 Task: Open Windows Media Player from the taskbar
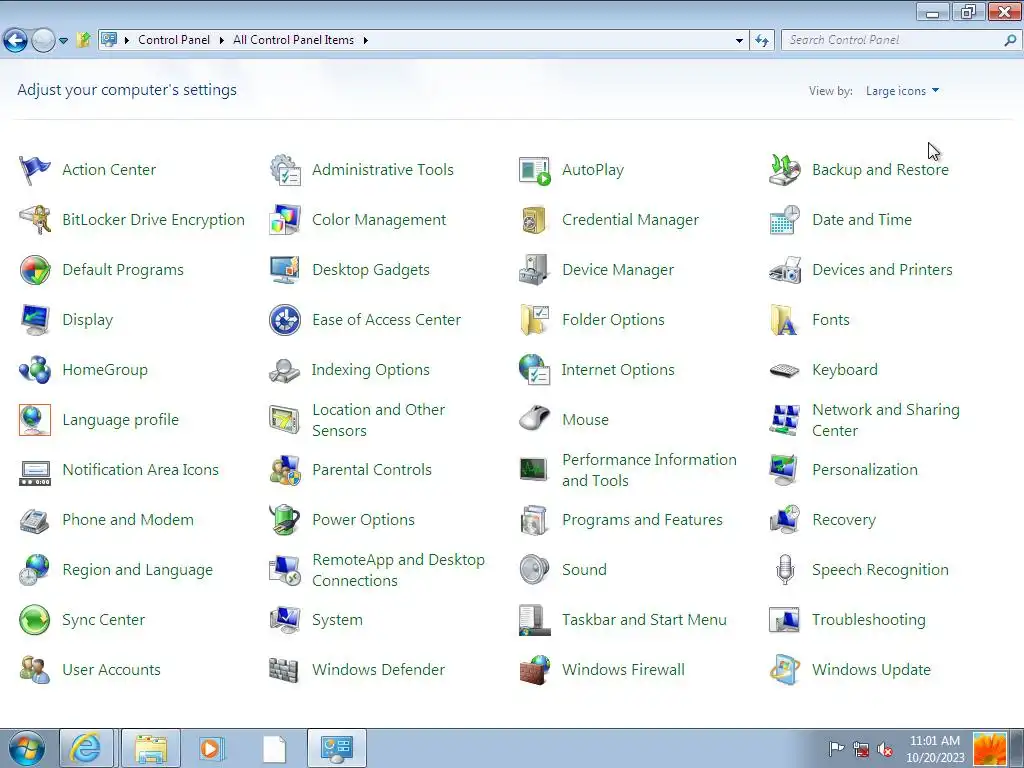tap(211, 748)
